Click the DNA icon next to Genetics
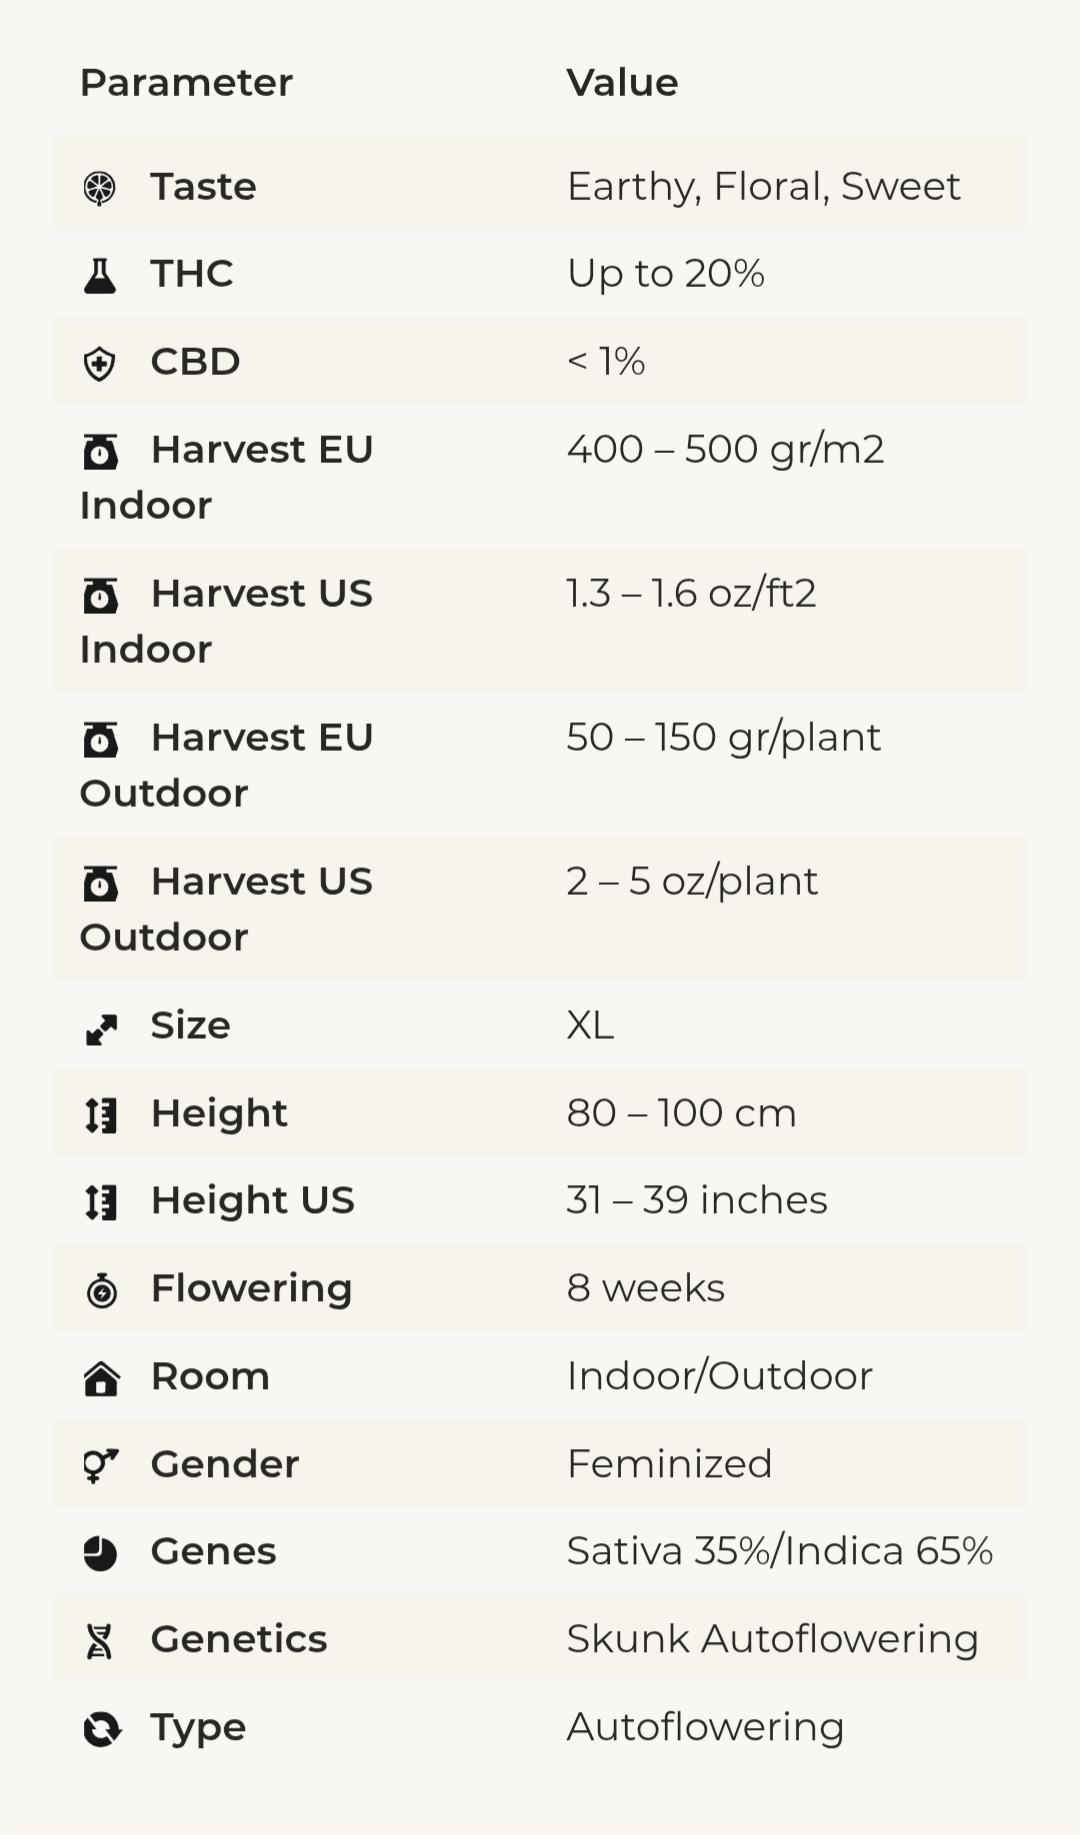 click(99, 1641)
